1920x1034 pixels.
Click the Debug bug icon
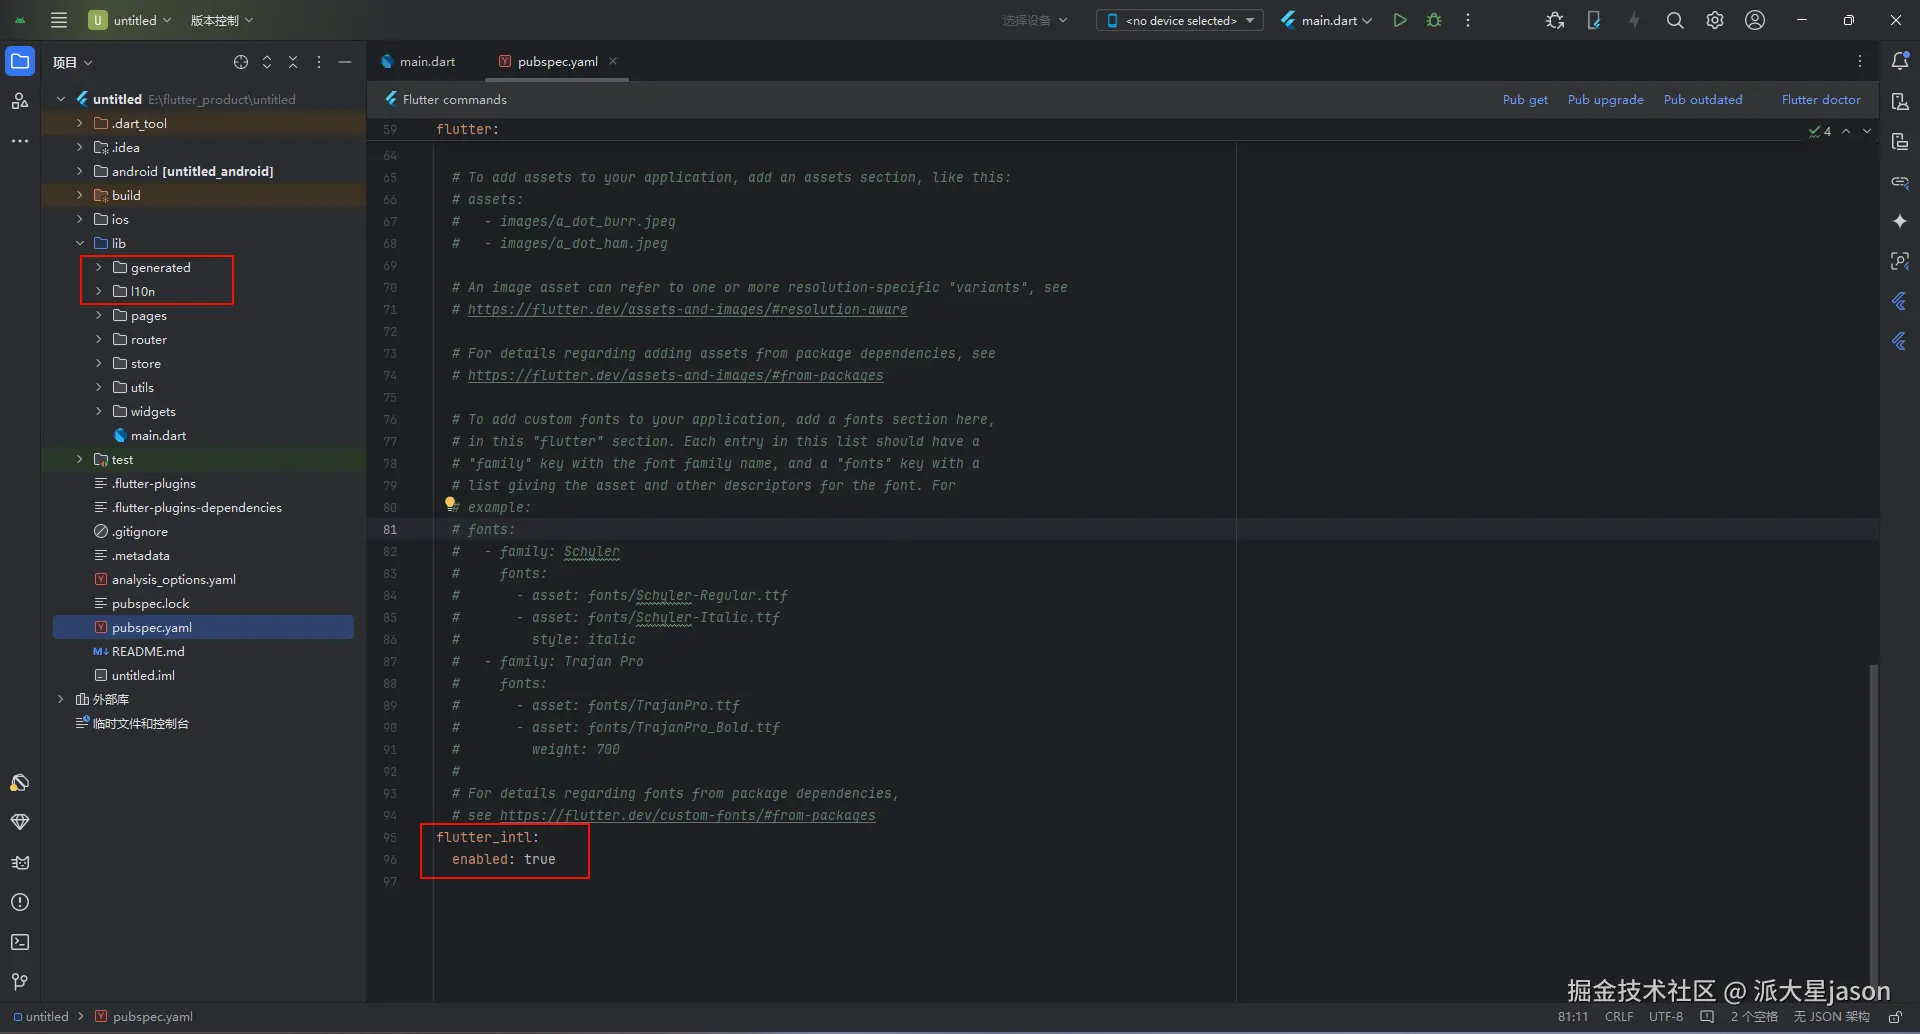coord(1434,20)
